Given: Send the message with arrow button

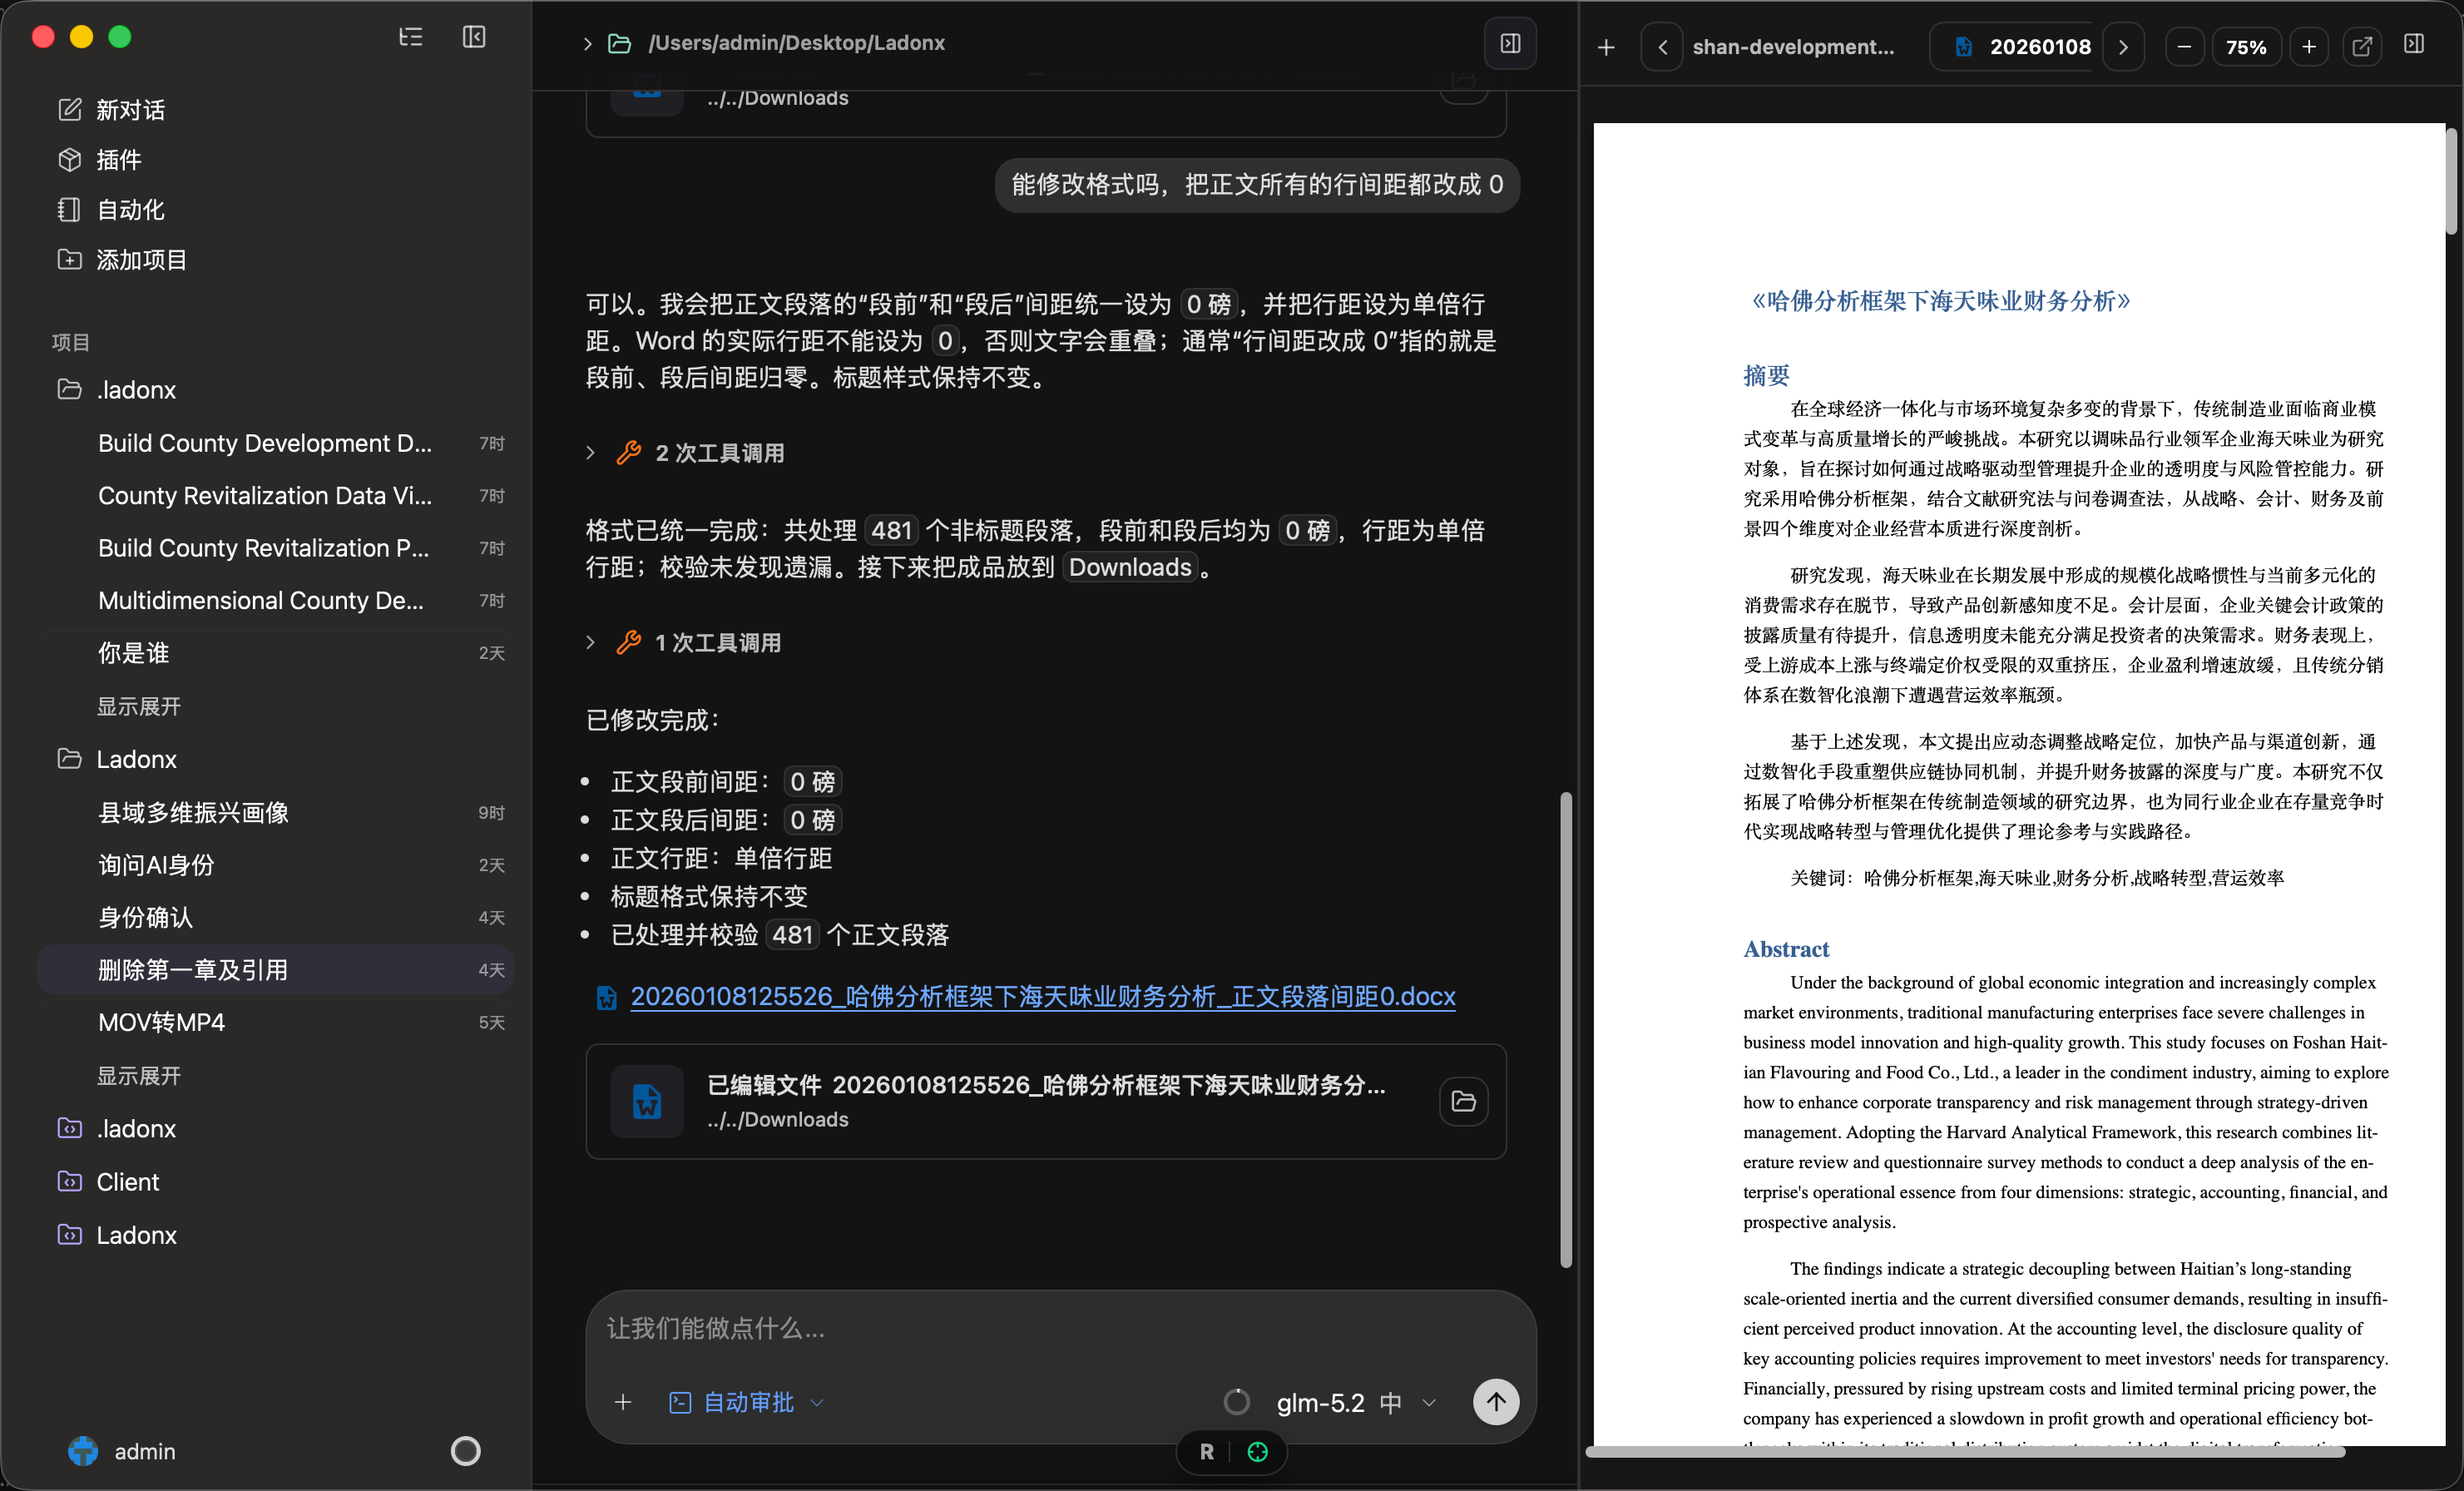Looking at the screenshot, I should [1495, 1402].
